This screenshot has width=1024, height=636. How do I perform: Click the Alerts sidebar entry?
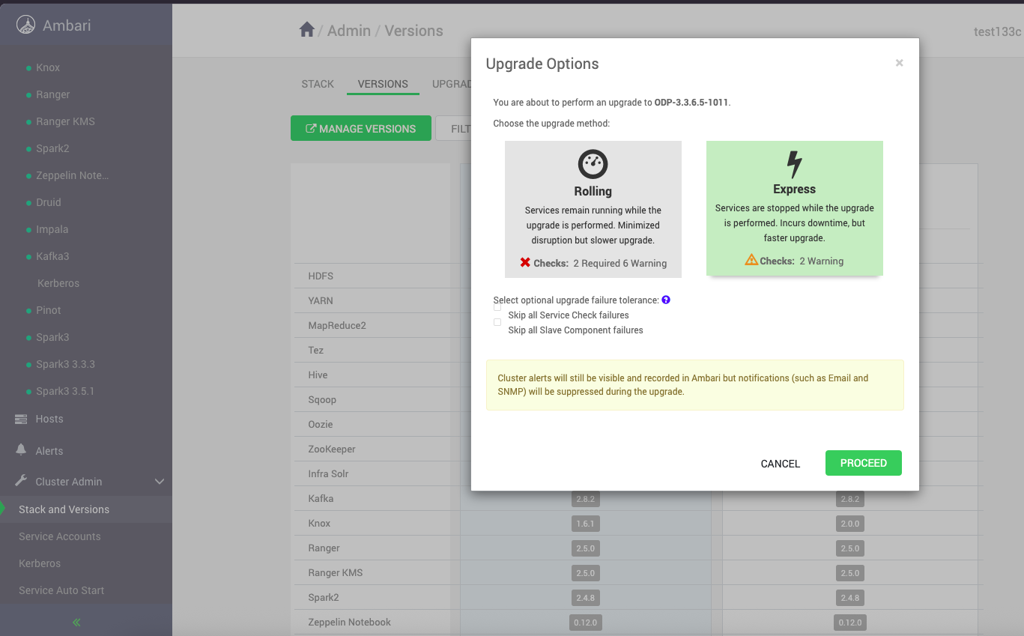[x=49, y=451]
